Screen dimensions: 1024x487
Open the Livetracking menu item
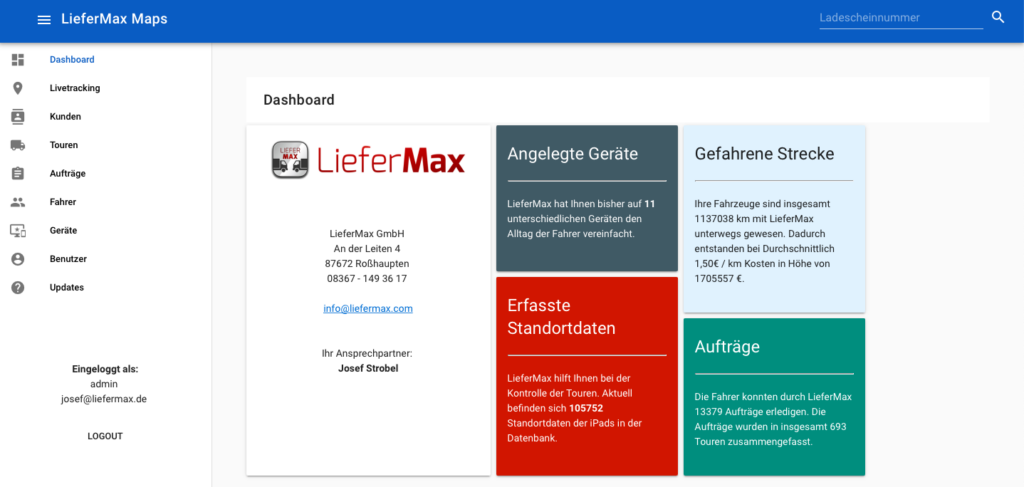(75, 89)
